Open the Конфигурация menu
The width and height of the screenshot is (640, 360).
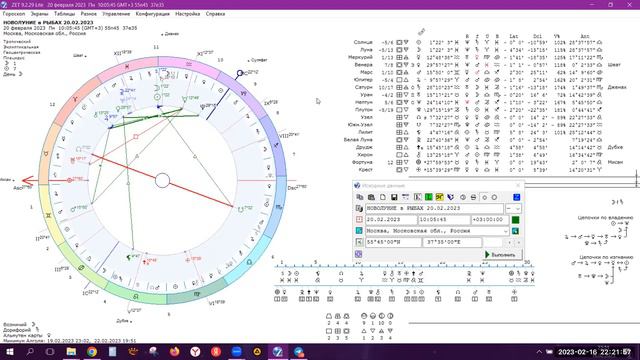153,14
